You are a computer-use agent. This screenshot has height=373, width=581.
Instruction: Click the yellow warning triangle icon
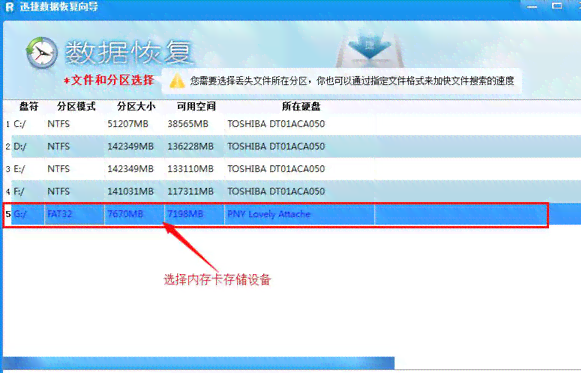tap(177, 80)
